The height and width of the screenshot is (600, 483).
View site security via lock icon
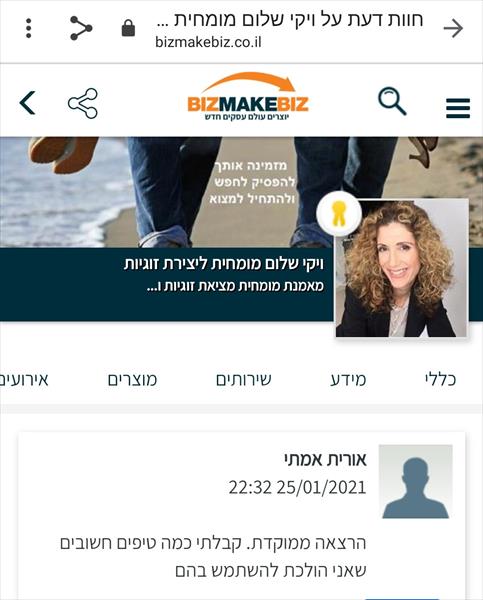click(x=128, y=28)
